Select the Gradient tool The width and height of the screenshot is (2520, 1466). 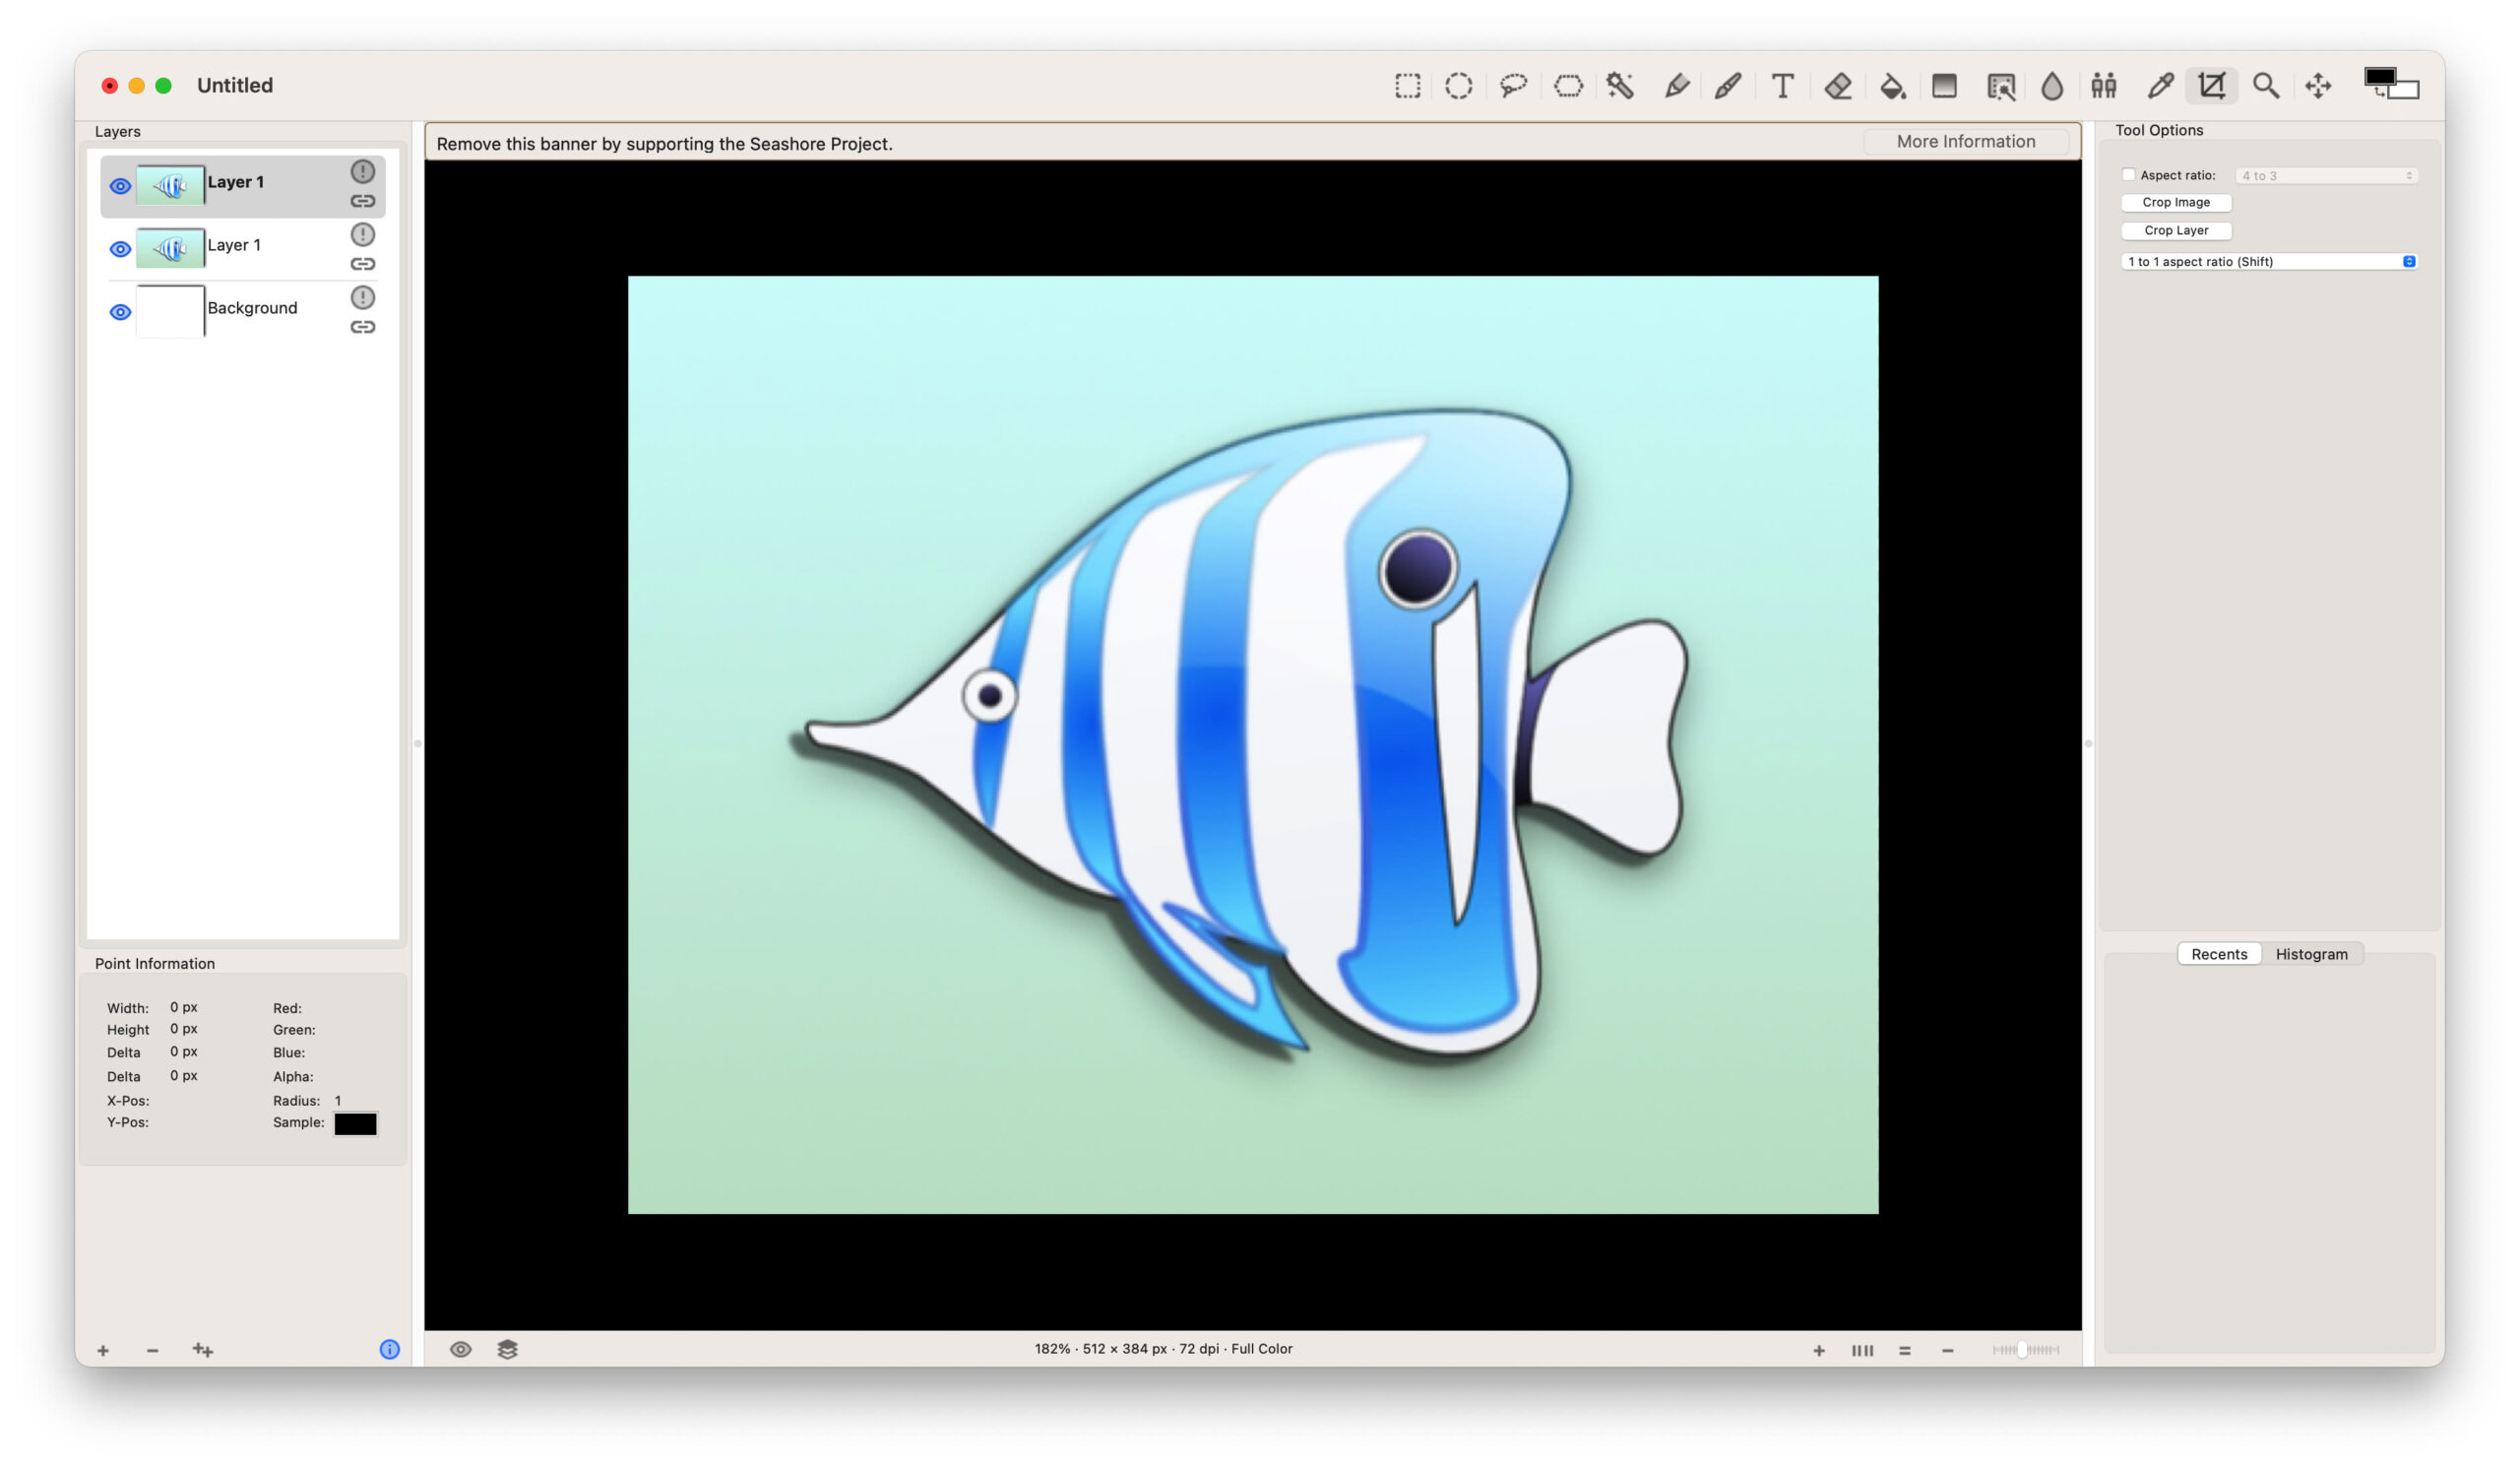coord(1944,86)
